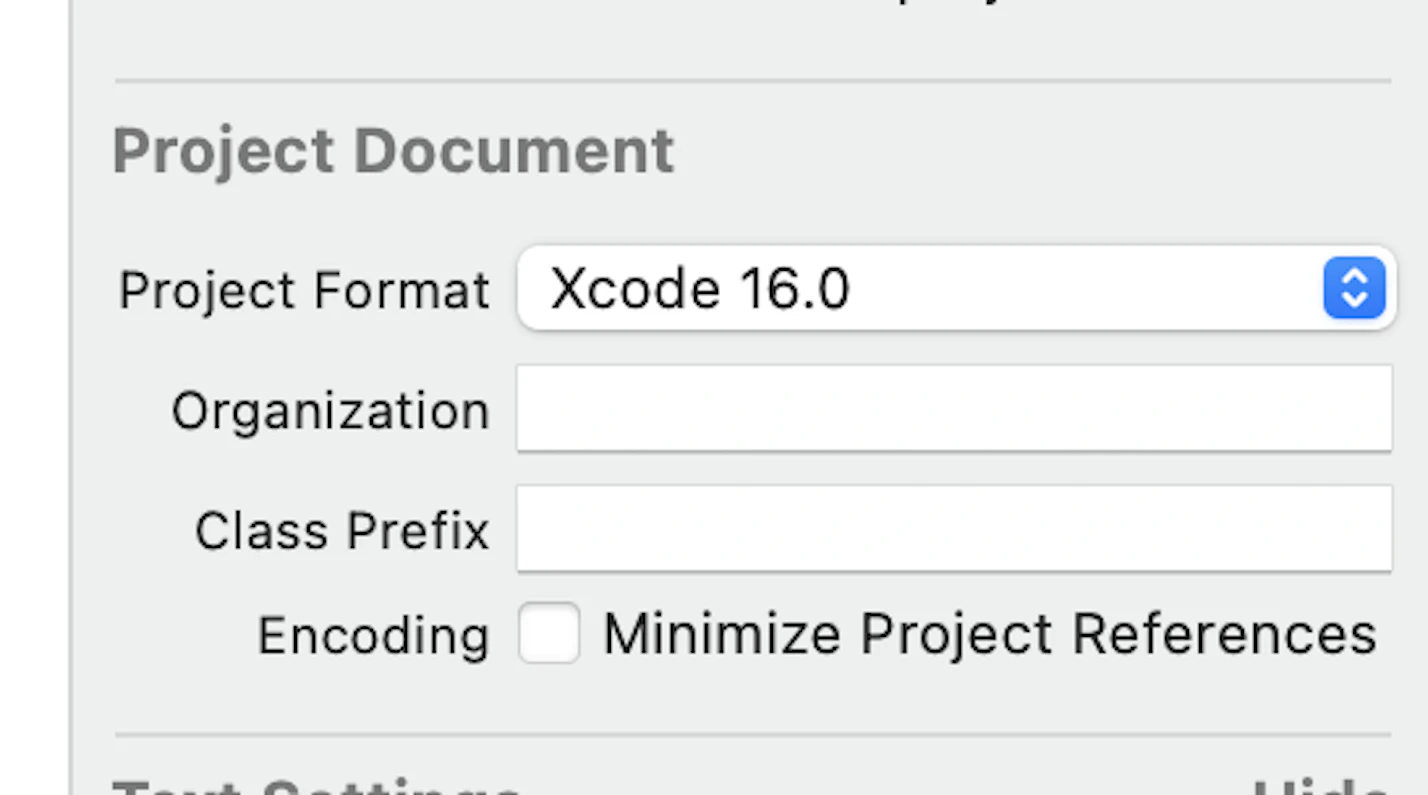Click the Class Prefix label
Viewport: 1428px width, 795px height.
341,531
